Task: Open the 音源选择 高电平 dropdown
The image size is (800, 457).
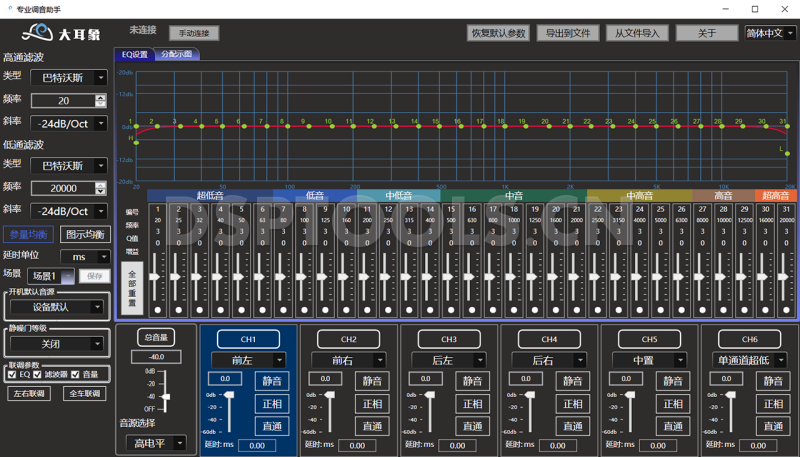Action: pos(156,442)
